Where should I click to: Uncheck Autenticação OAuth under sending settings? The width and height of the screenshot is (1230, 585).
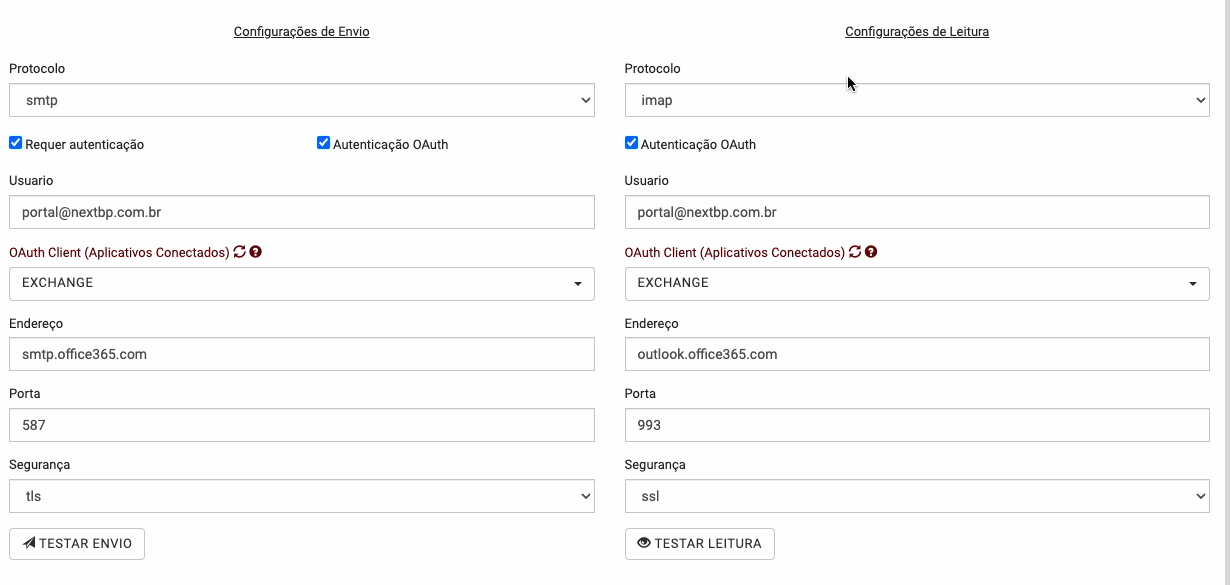coord(323,143)
